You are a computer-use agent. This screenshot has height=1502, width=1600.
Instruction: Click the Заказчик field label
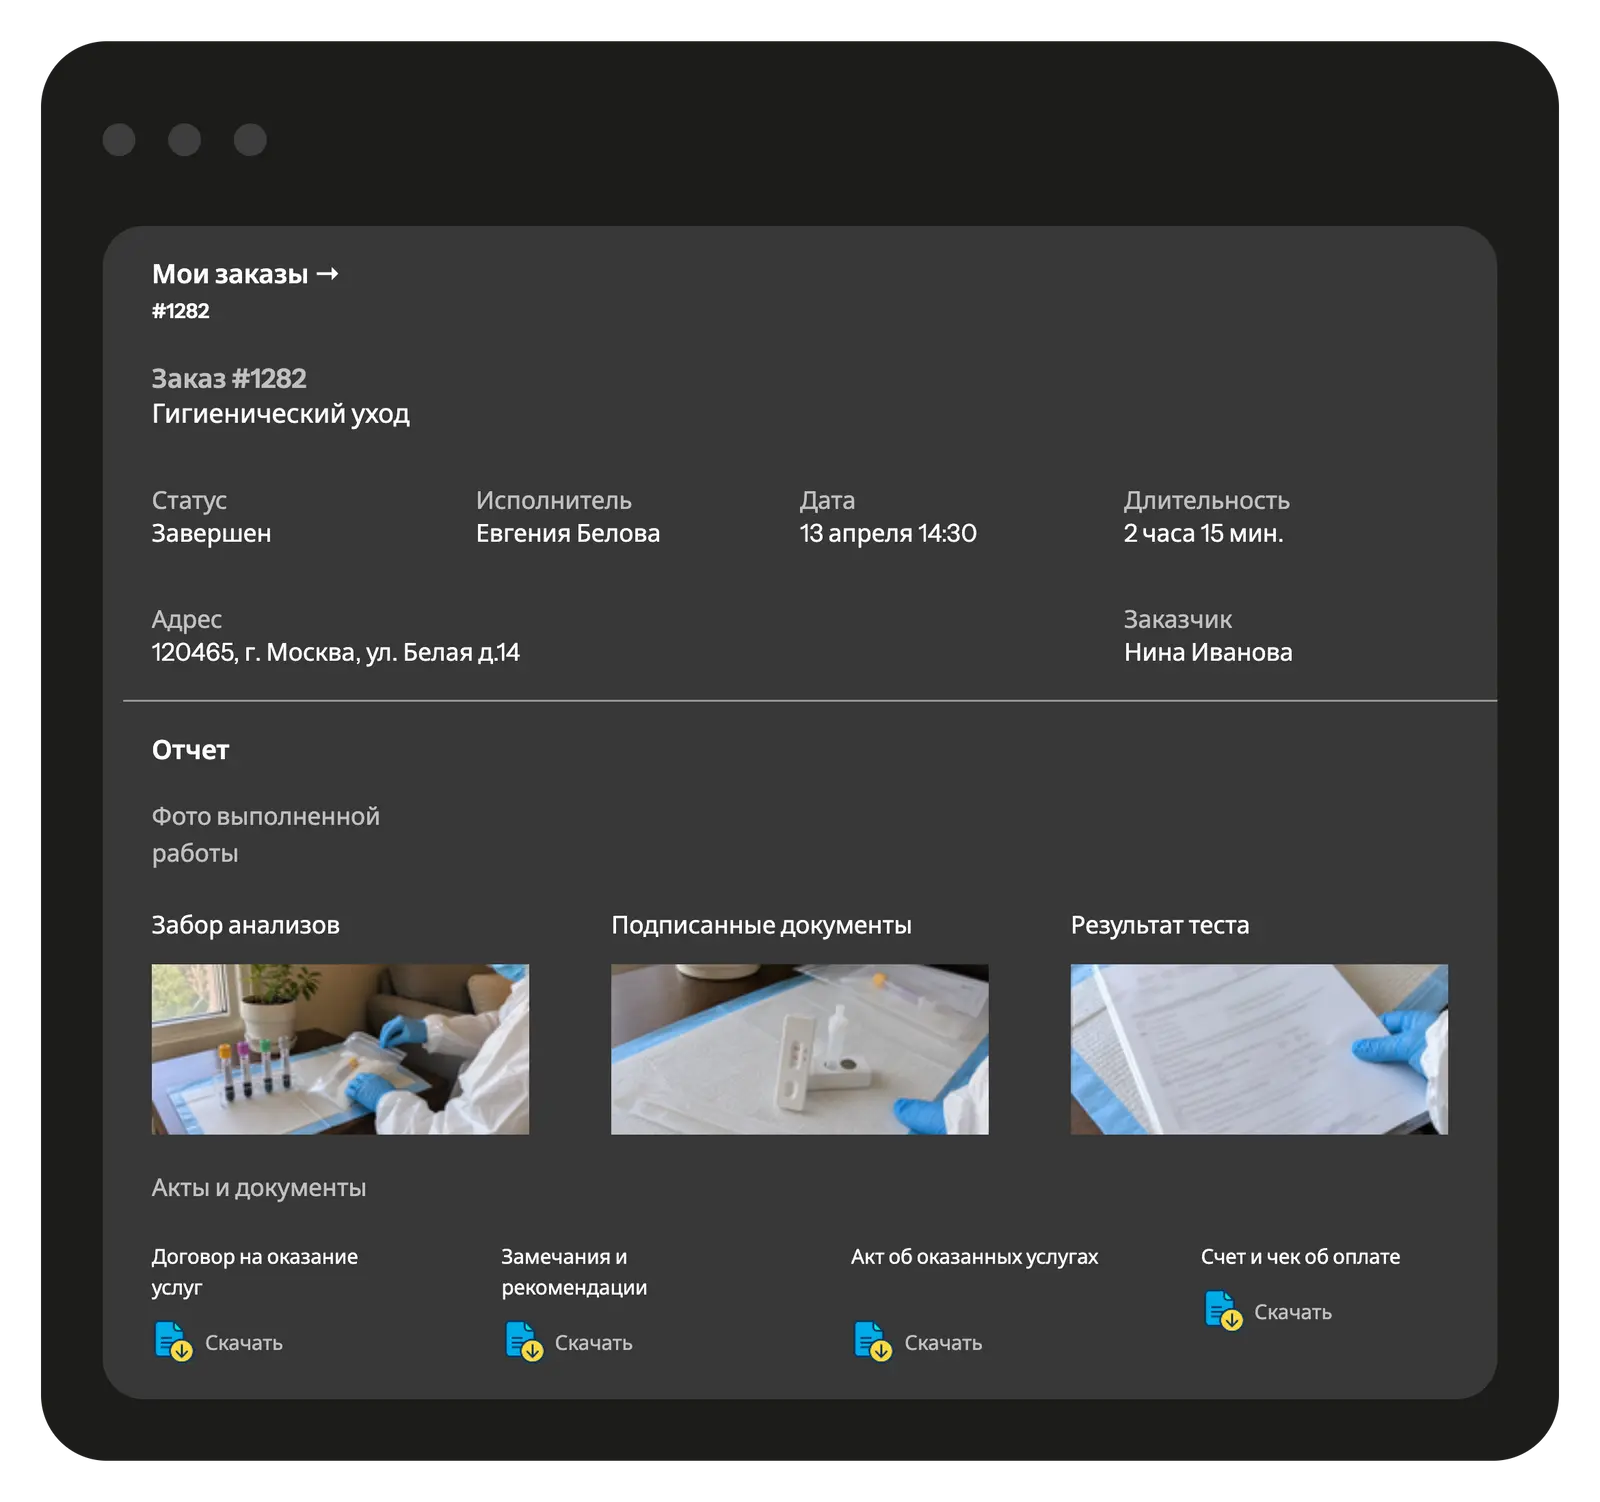1178,620
